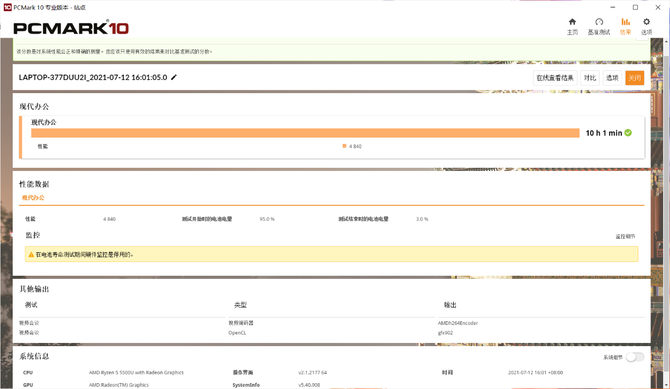
Task: Click the warning triangle icon in yellow banner
Action: pos(31,254)
